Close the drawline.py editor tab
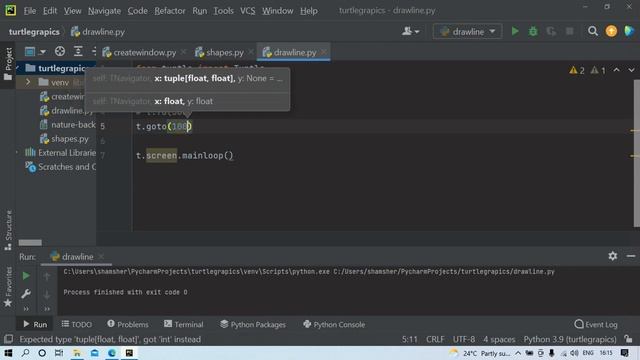 pos(324,52)
